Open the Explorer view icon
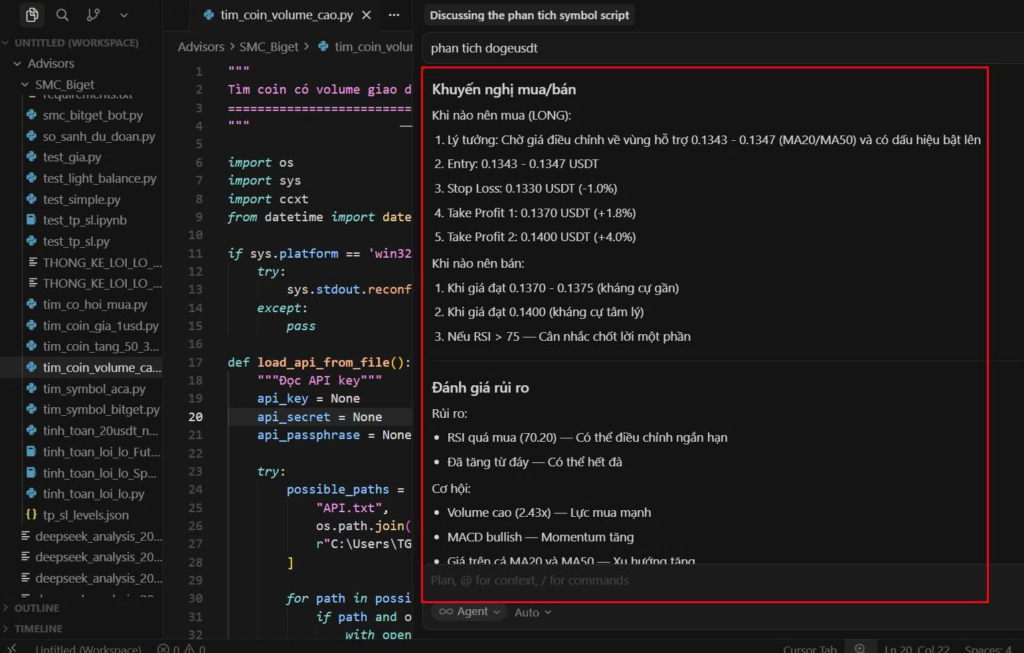Image resolution: width=1024 pixels, height=653 pixels. (x=32, y=15)
